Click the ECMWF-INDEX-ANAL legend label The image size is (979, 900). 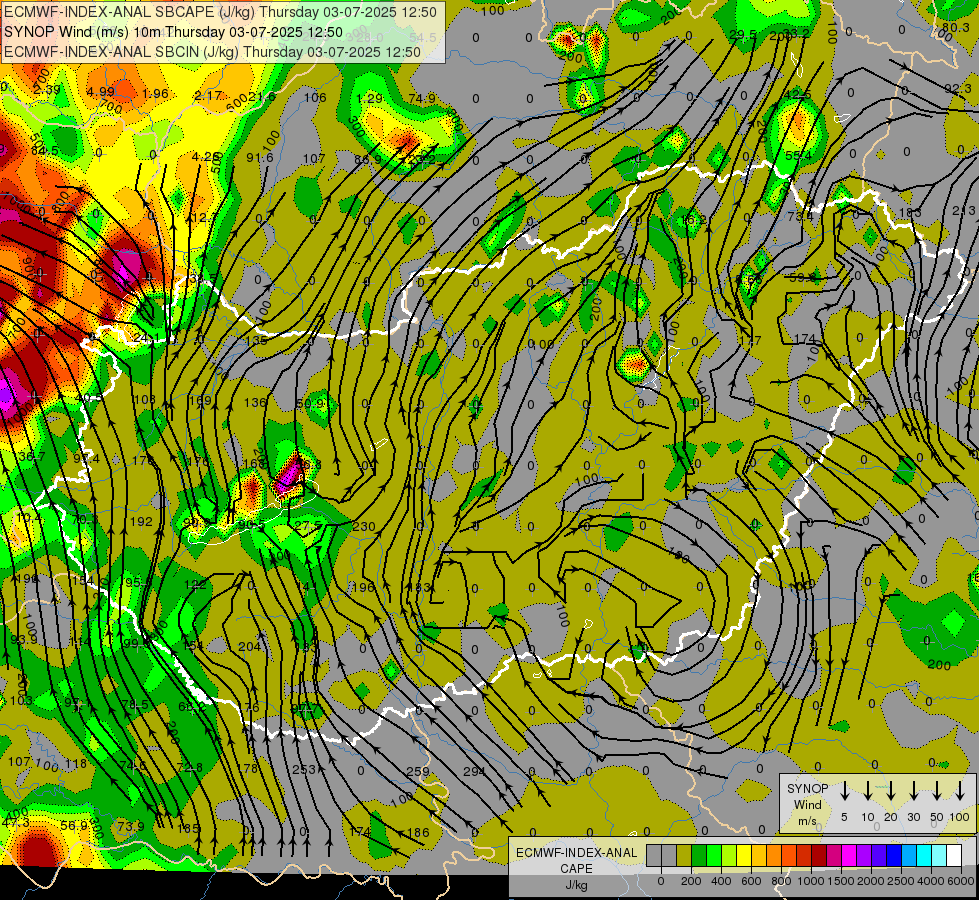pos(576,853)
